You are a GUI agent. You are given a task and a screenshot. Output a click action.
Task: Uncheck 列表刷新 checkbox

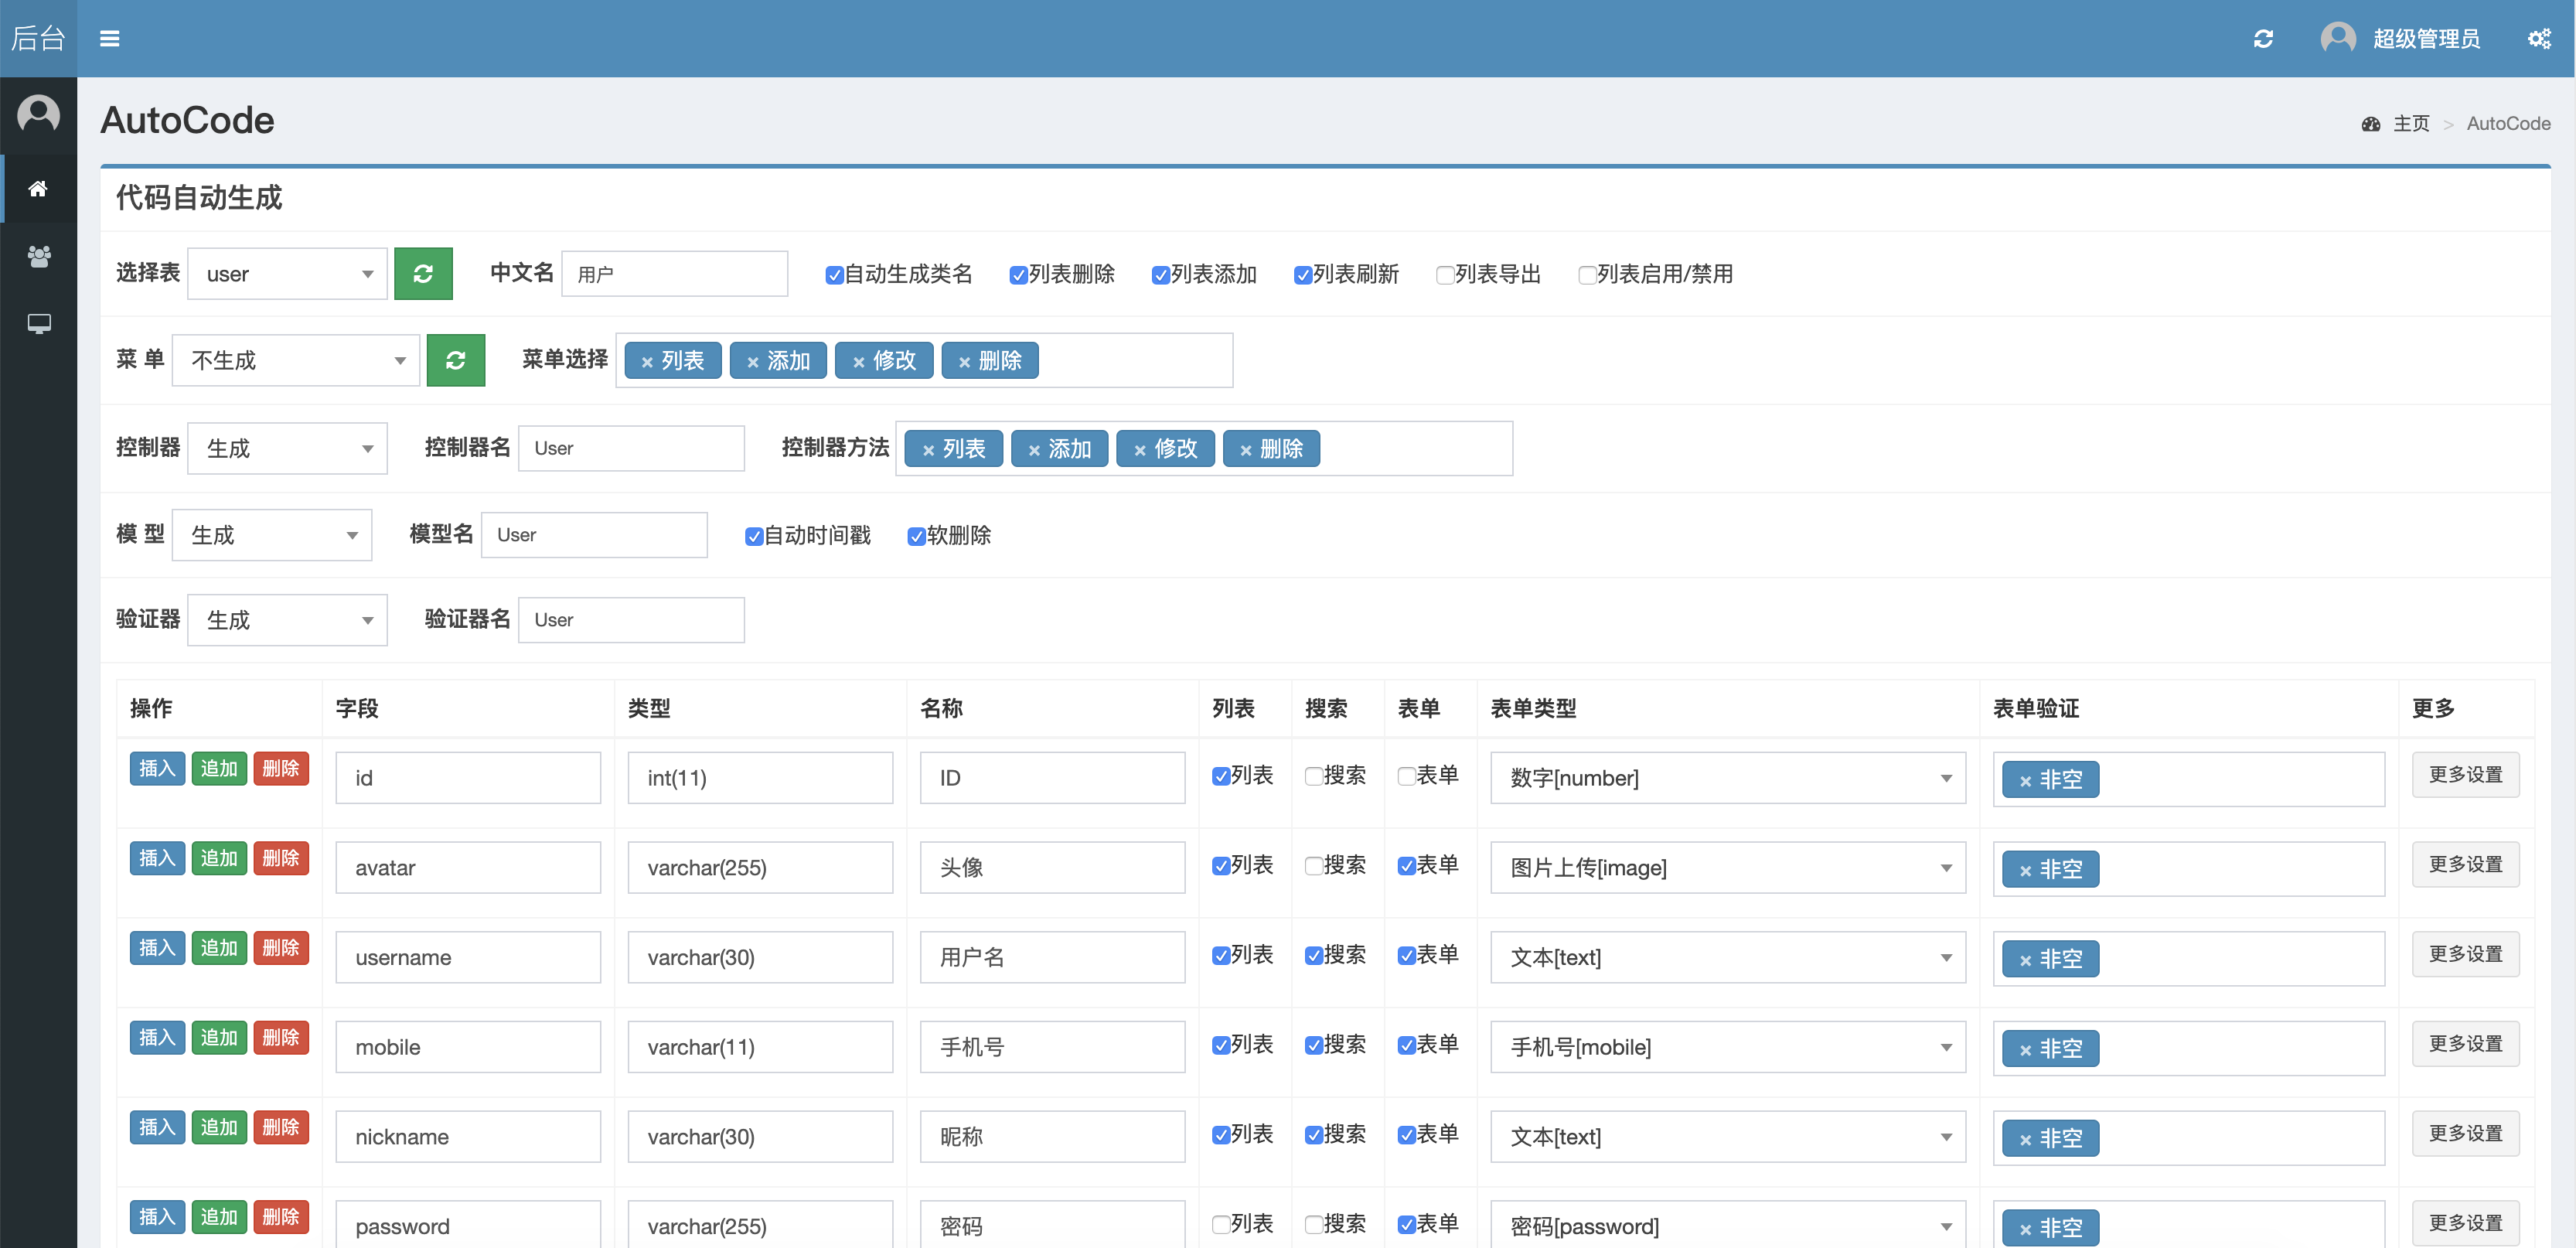[x=1301, y=275]
